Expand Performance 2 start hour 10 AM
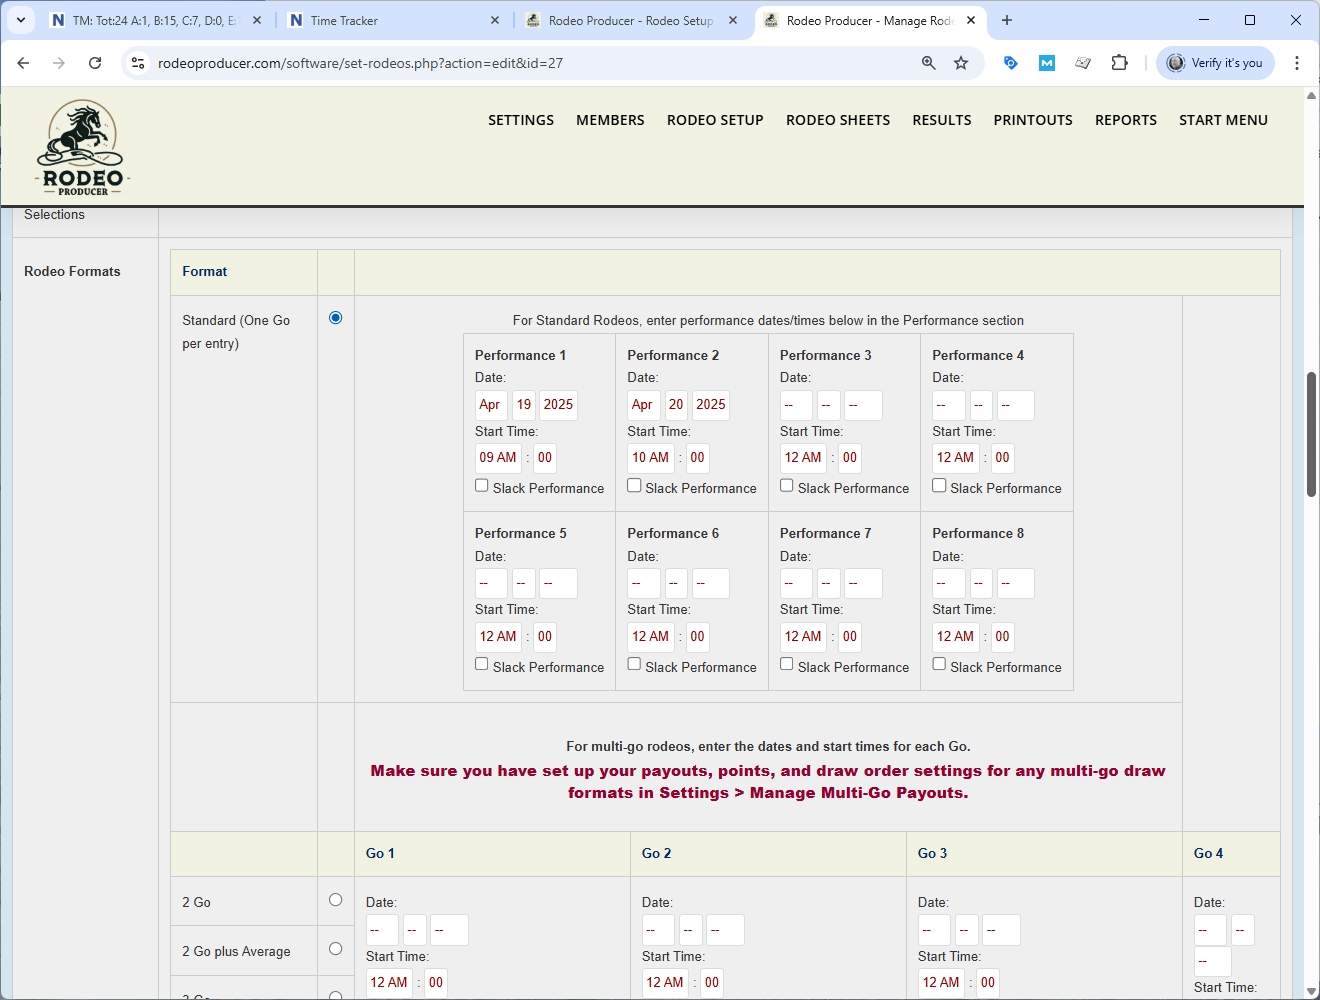 650,458
